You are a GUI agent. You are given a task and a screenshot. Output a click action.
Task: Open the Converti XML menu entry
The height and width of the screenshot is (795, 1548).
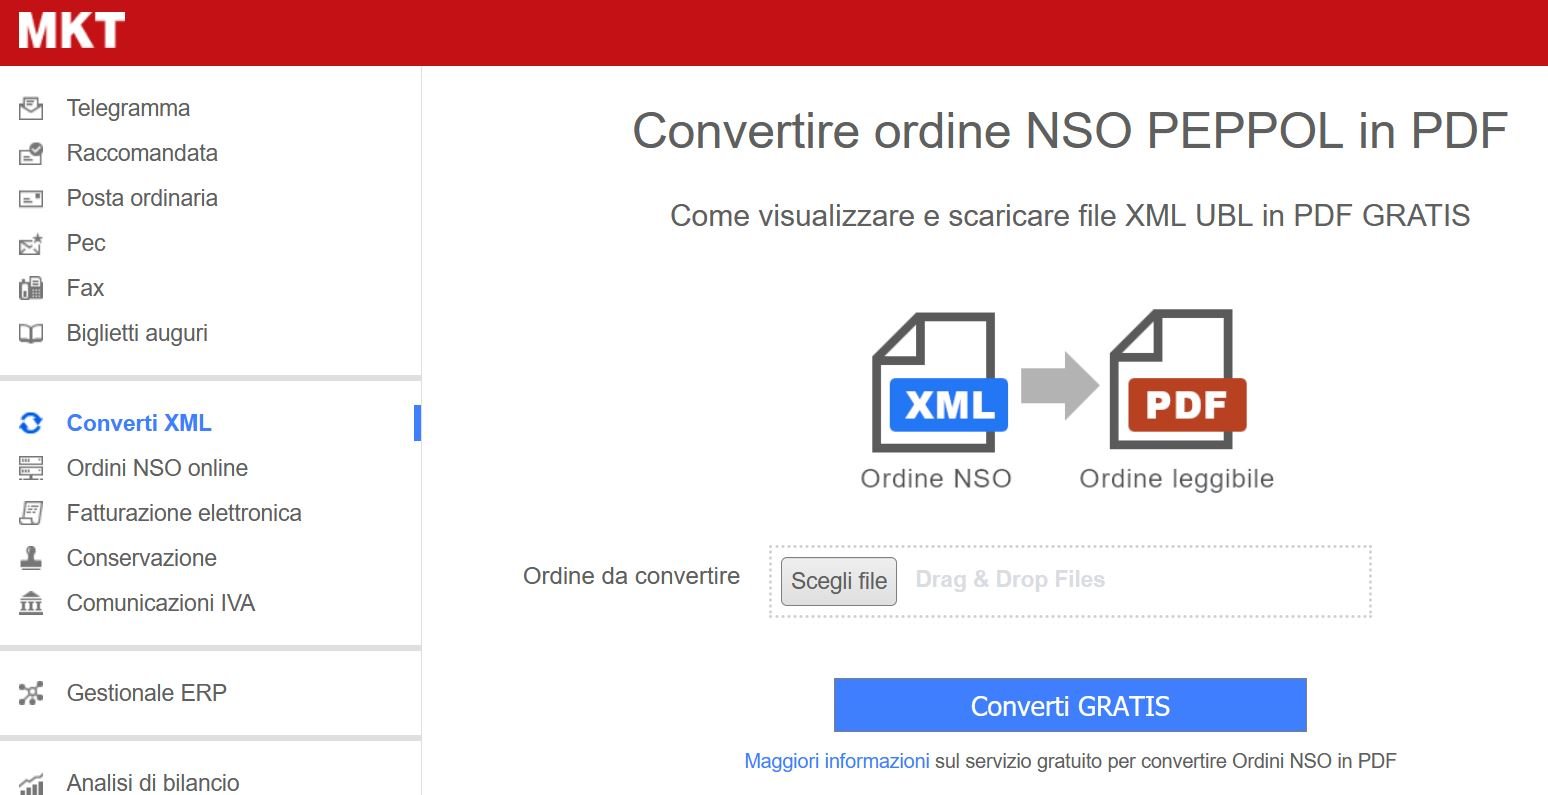[x=138, y=422]
